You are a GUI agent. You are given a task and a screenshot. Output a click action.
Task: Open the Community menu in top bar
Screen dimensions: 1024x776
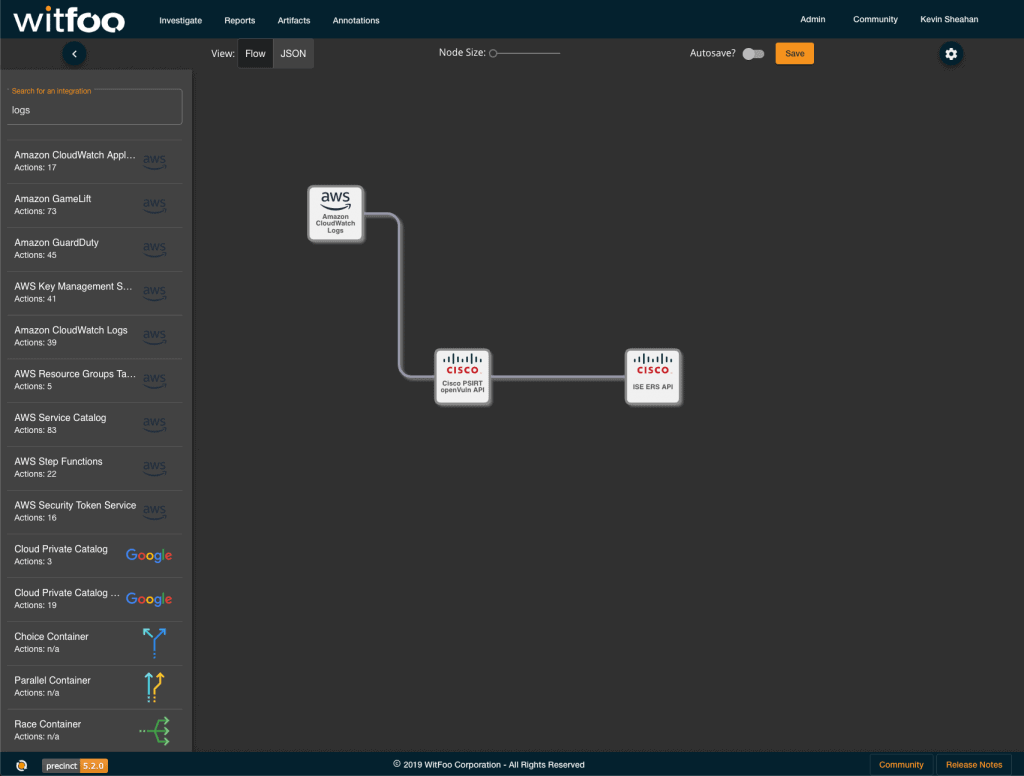(x=875, y=20)
